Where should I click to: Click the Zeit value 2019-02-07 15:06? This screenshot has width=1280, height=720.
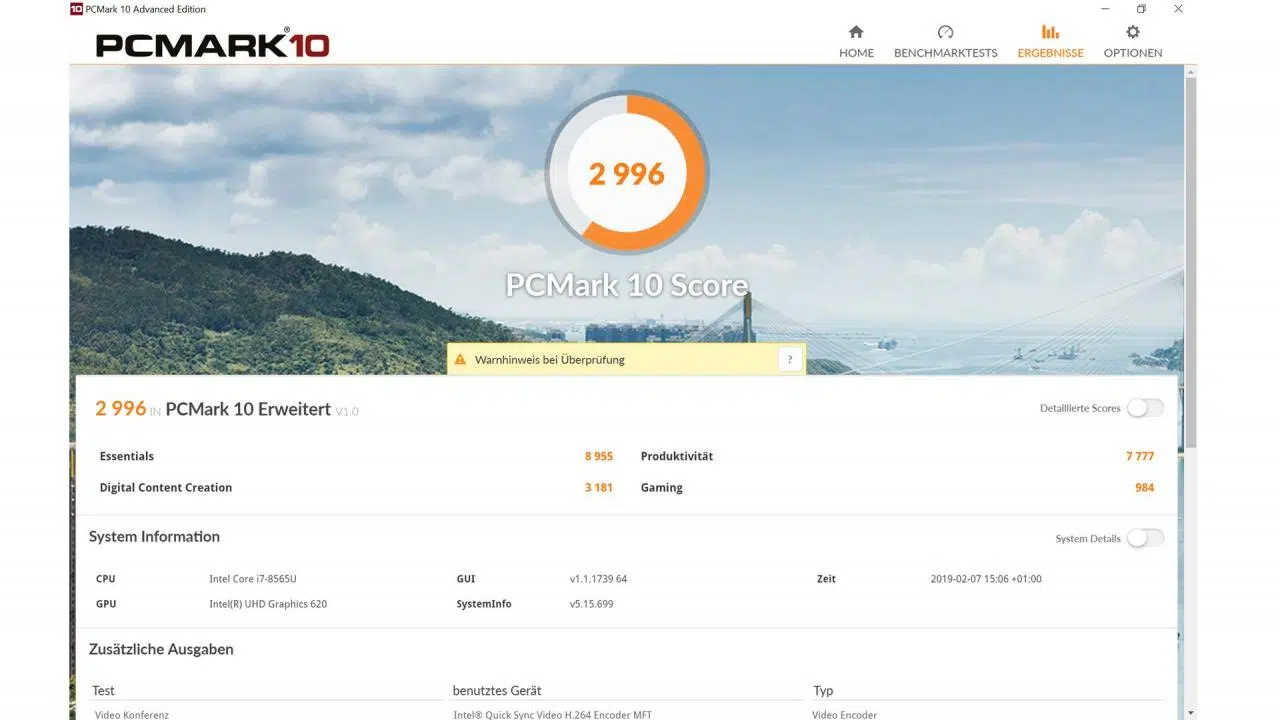pyautogui.click(x=986, y=579)
